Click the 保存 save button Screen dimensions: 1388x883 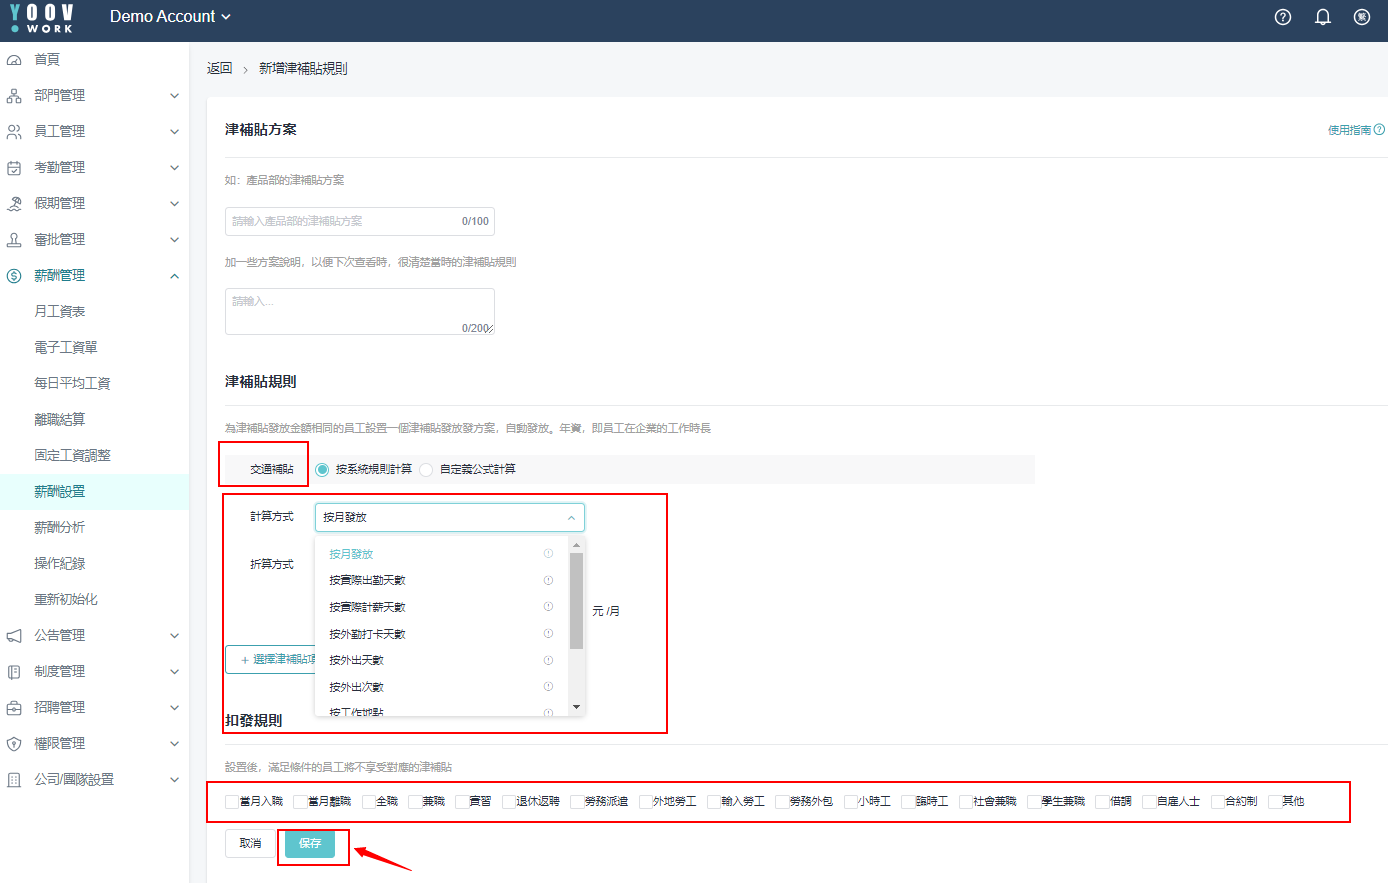[x=310, y=844]
